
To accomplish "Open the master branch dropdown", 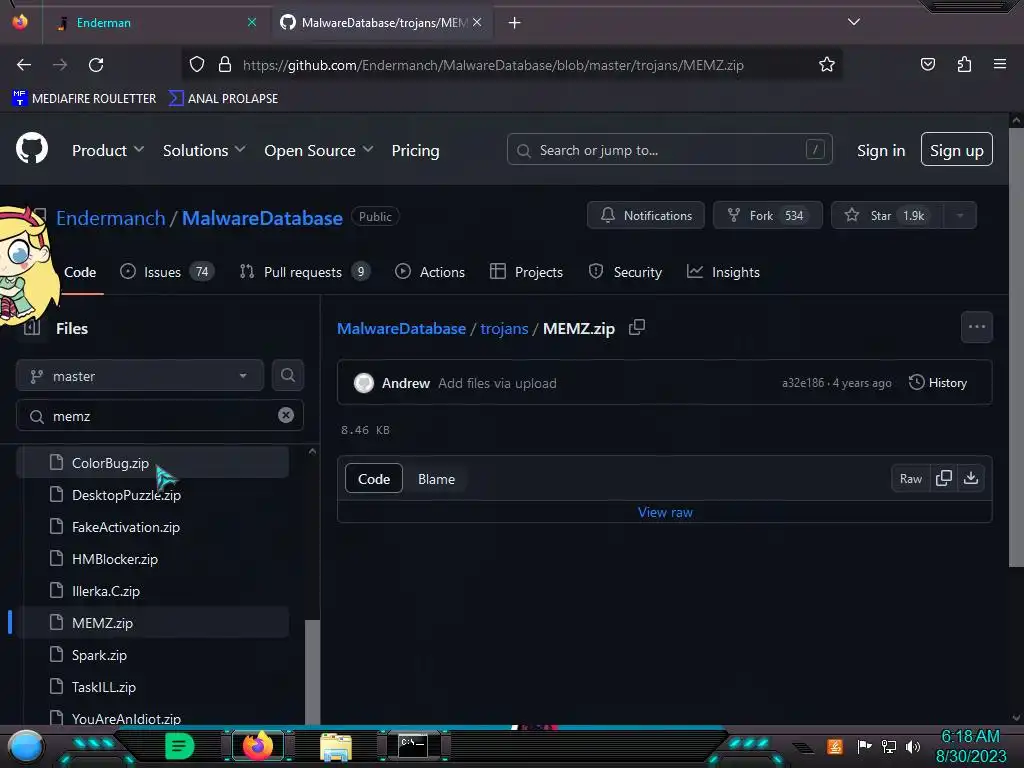I will 140,376.
